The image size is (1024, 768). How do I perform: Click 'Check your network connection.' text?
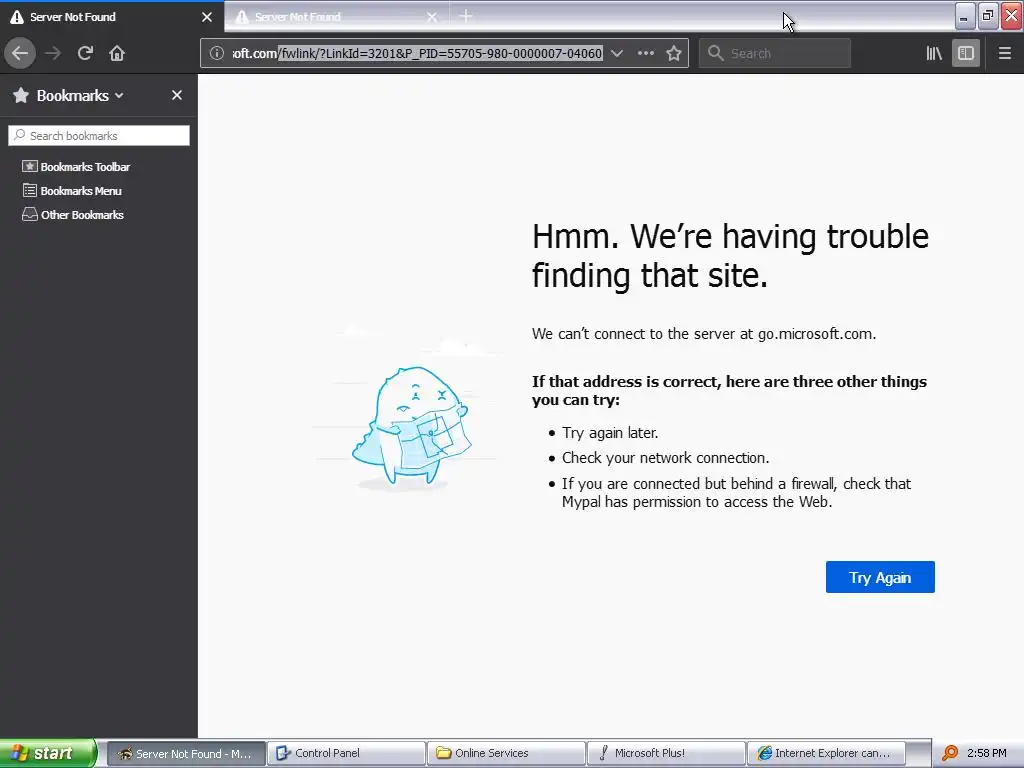point(665,458)
